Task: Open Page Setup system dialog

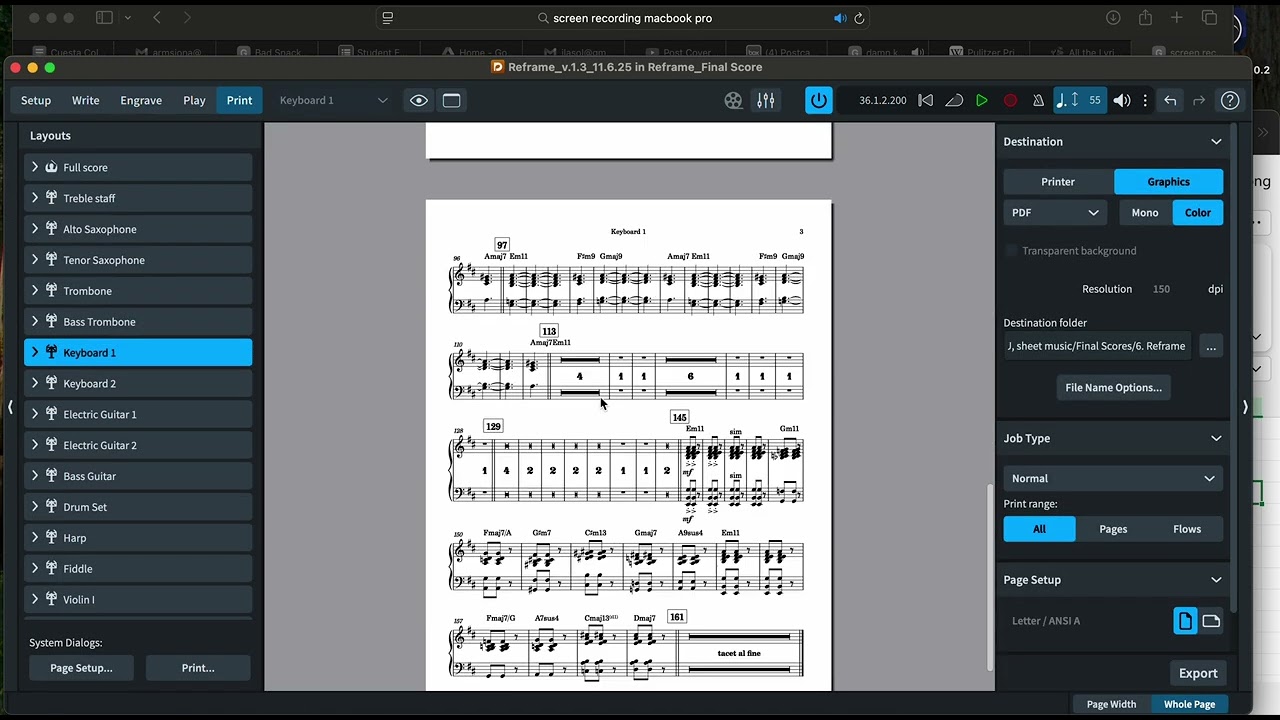Action: pyautogui.click(x=81, y=668)
